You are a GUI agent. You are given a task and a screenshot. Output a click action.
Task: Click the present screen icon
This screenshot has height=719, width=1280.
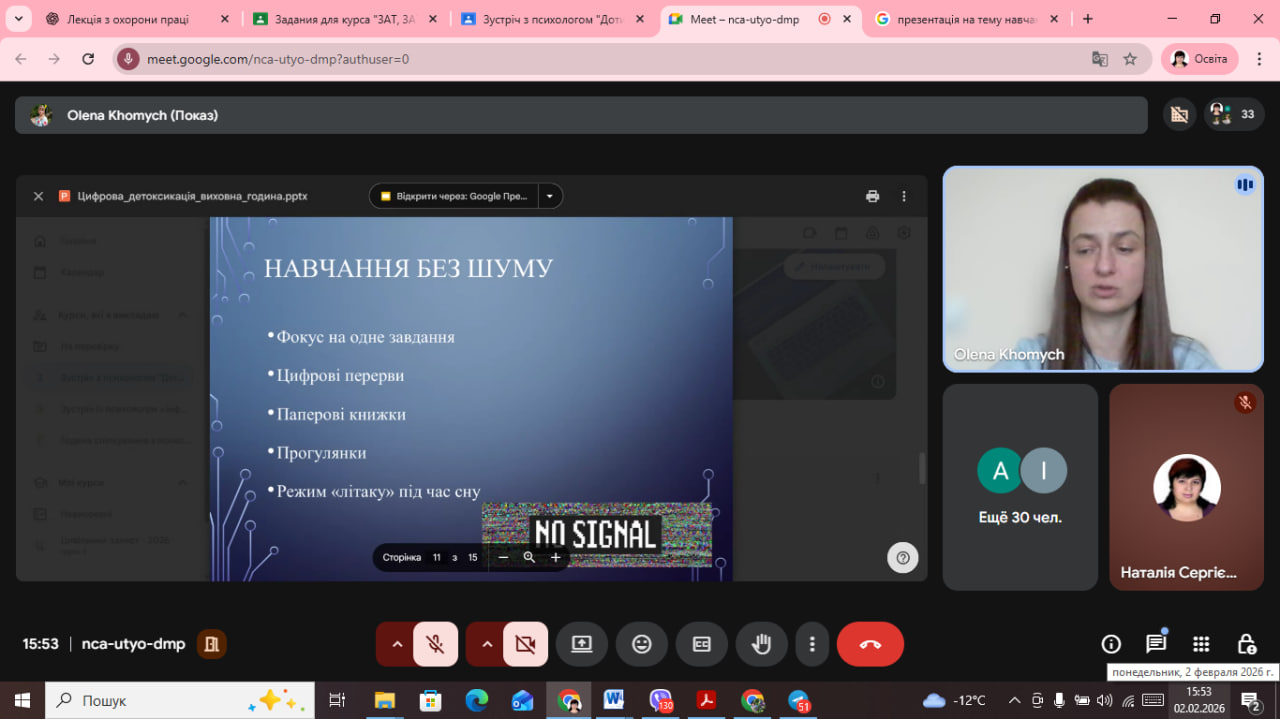(582, 644)
